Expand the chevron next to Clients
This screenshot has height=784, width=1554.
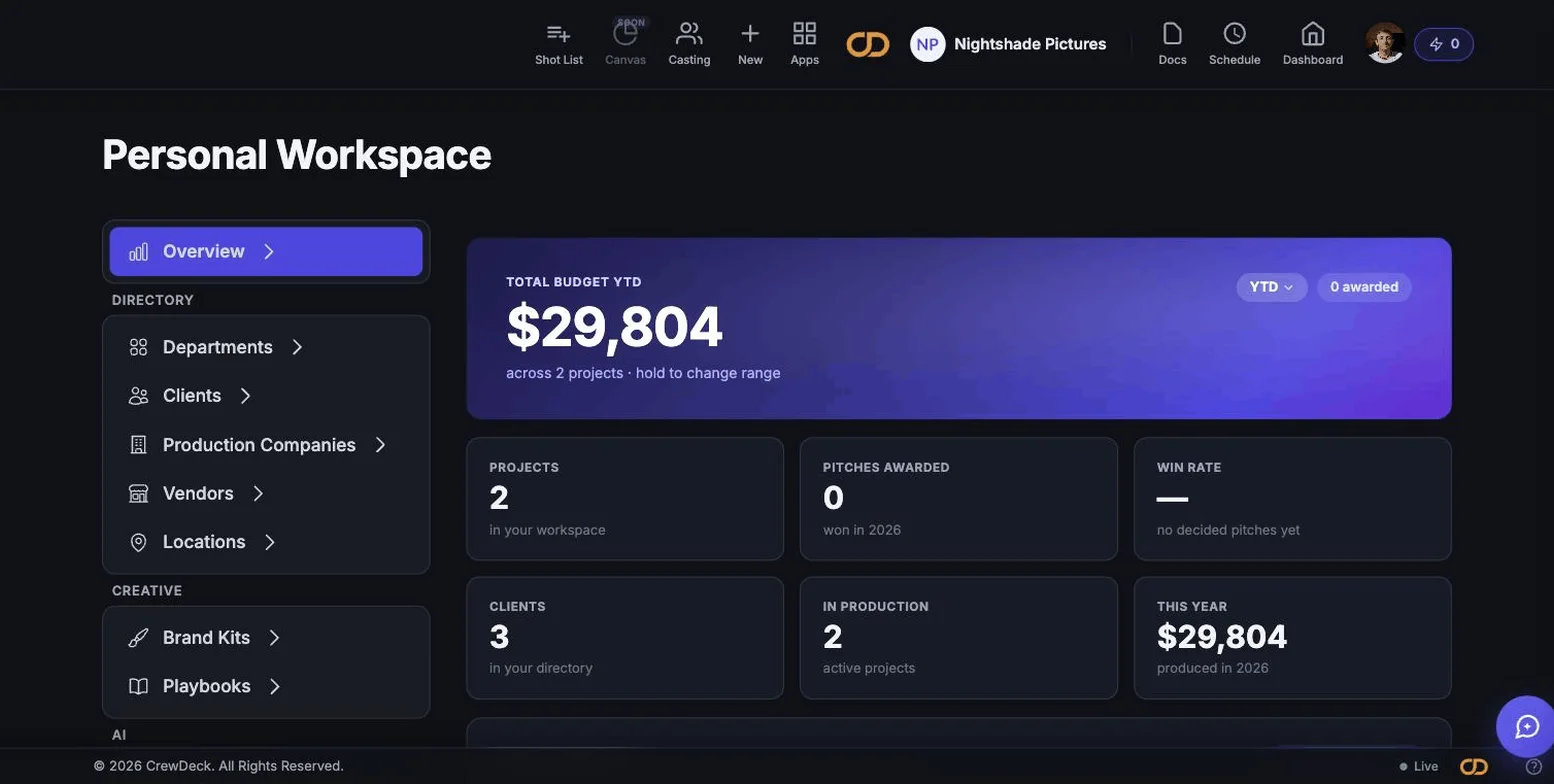tap(245, 396)
